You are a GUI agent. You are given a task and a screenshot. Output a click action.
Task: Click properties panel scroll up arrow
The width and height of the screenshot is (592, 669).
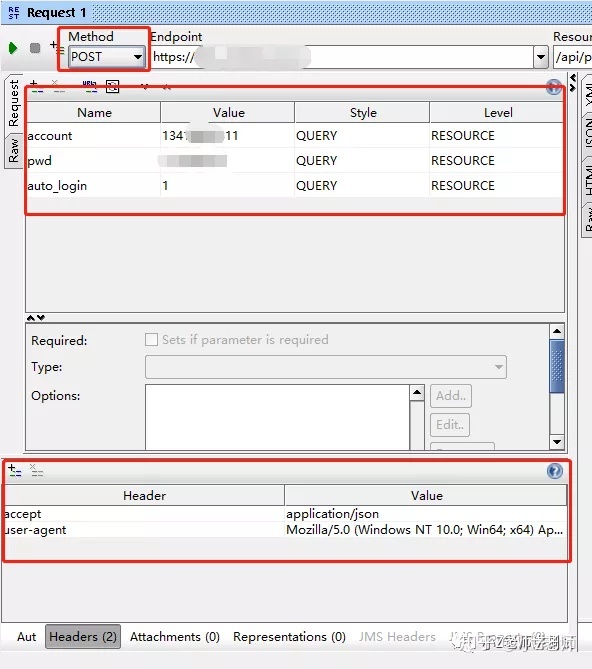557,332
